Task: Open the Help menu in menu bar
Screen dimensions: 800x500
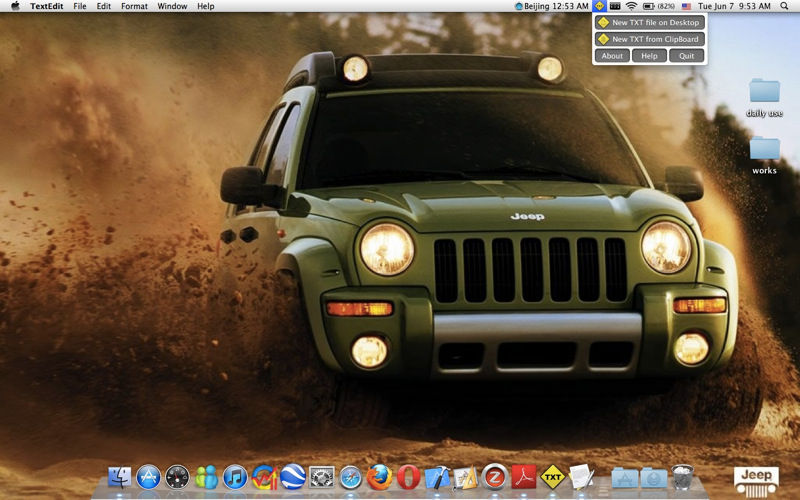Action: pos(206,6)
